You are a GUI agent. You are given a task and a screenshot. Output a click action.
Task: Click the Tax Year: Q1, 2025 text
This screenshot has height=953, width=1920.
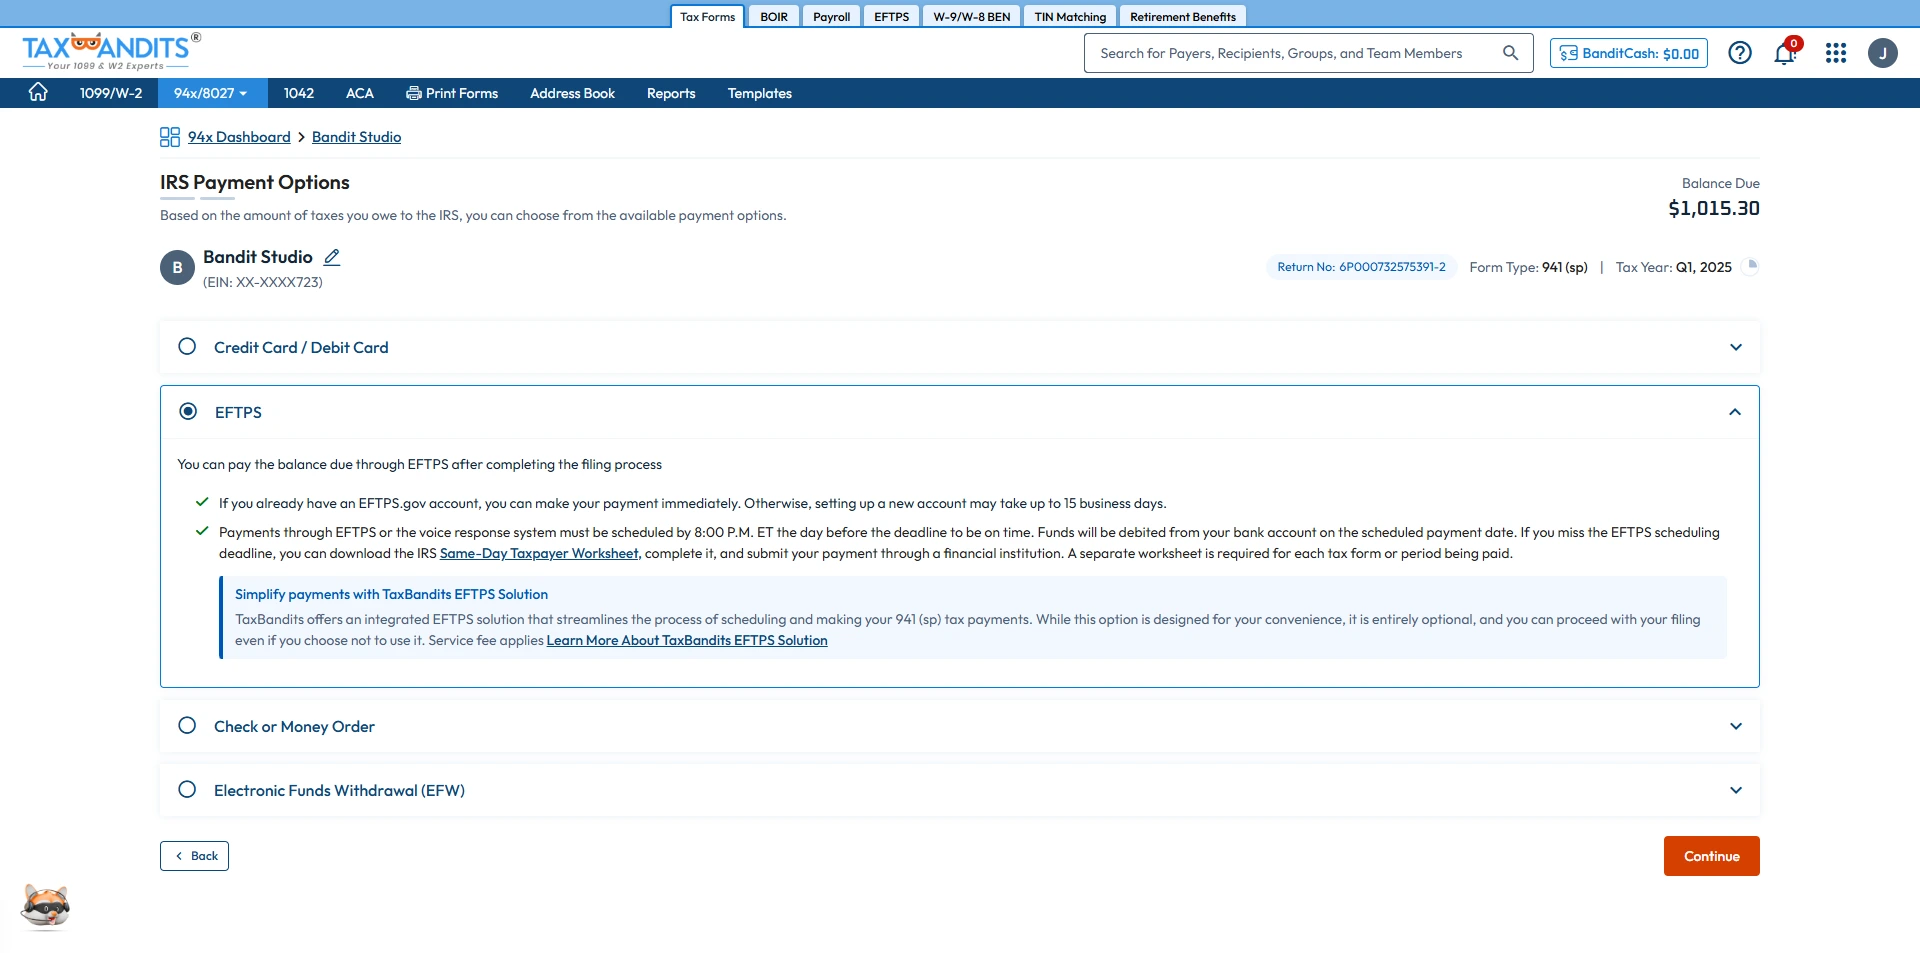(x=1674, y=267)
